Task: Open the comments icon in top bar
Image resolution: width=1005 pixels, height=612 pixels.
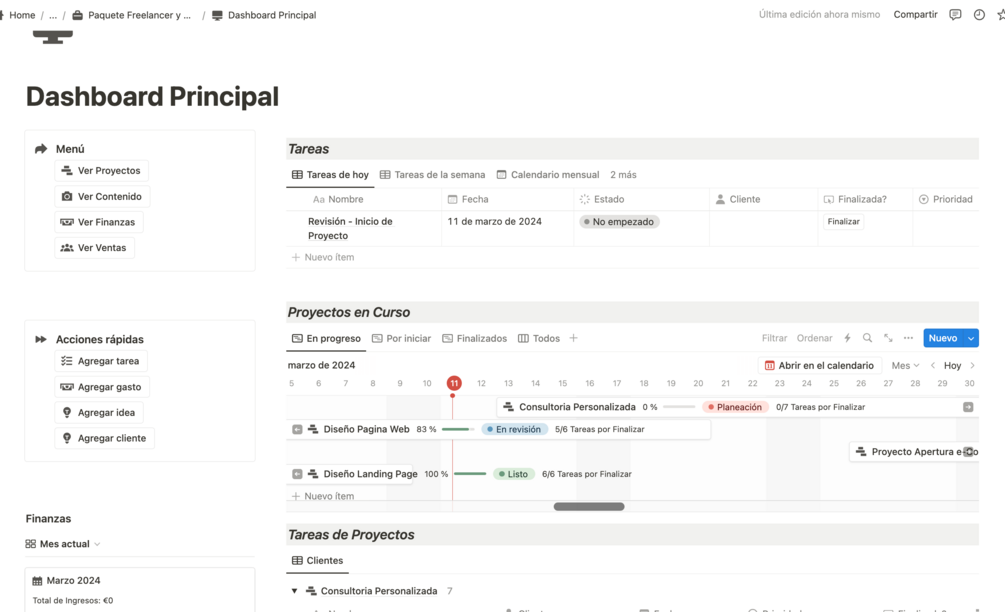Action: point(955,15)
